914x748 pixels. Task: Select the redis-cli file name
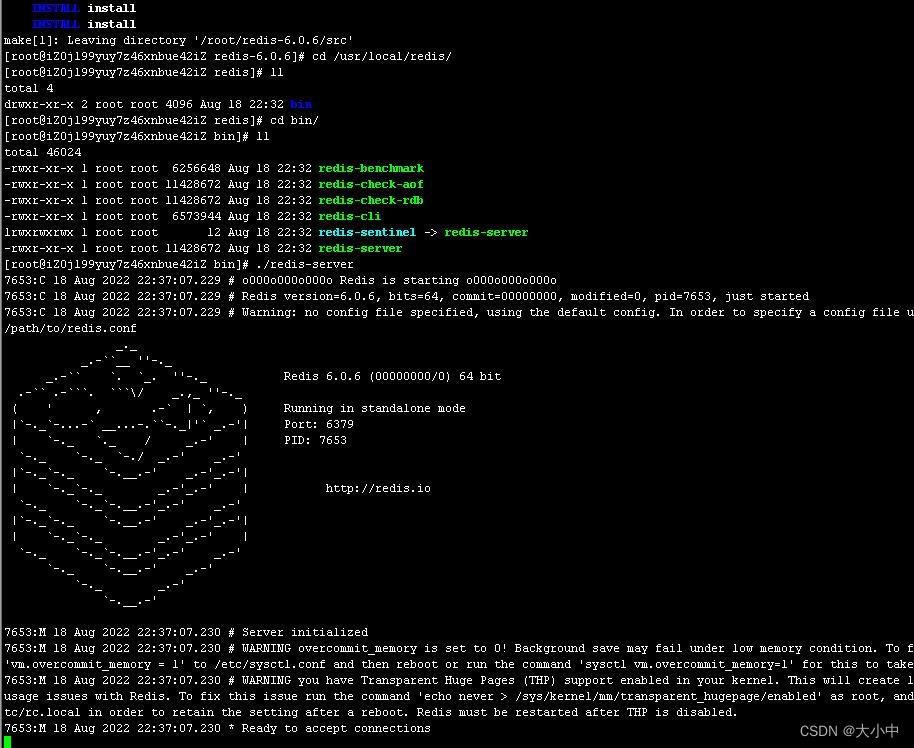(349, 216)
